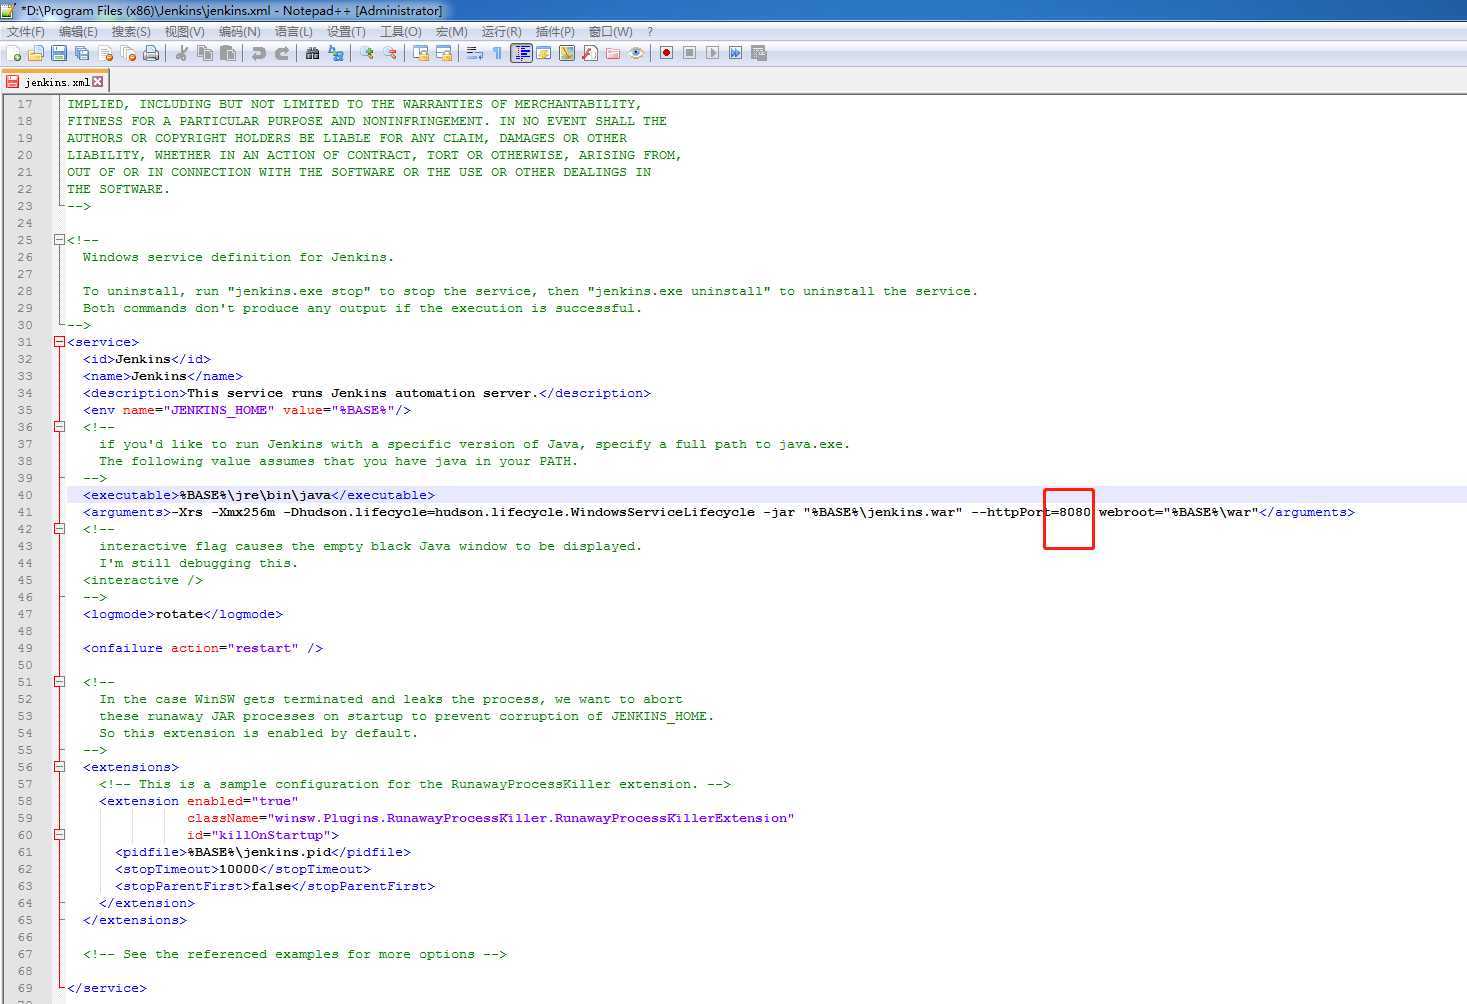Open the 工具(O) menu
The height and width of the screenshot is (1004, 1467).
pyautogui.click(x=400, y=32)
